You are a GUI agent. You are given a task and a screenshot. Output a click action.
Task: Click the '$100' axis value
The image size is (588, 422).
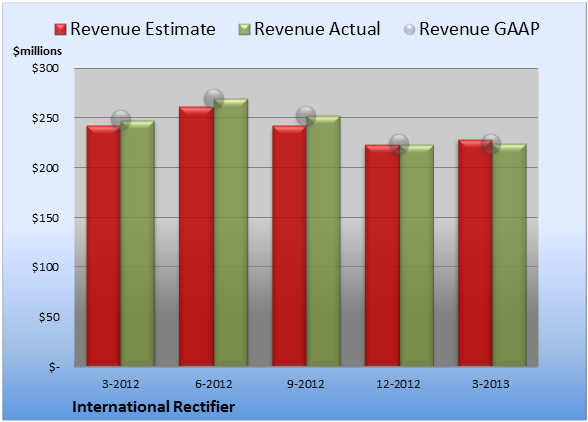(45, 267)
